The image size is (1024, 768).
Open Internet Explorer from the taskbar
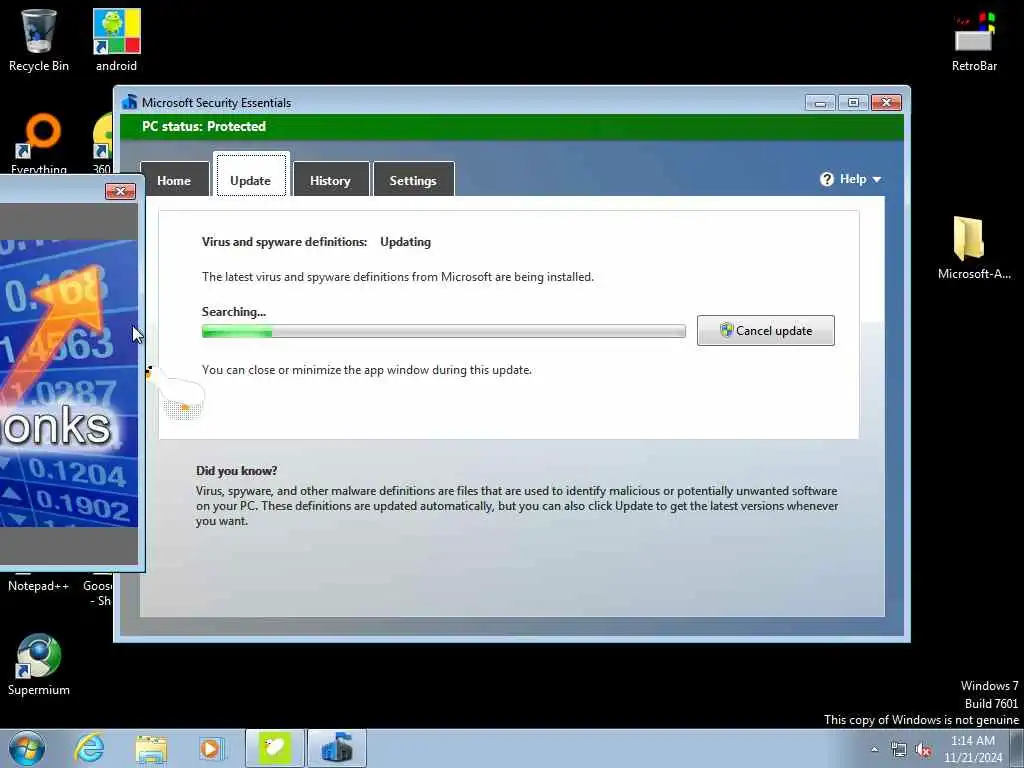[89, 748]
